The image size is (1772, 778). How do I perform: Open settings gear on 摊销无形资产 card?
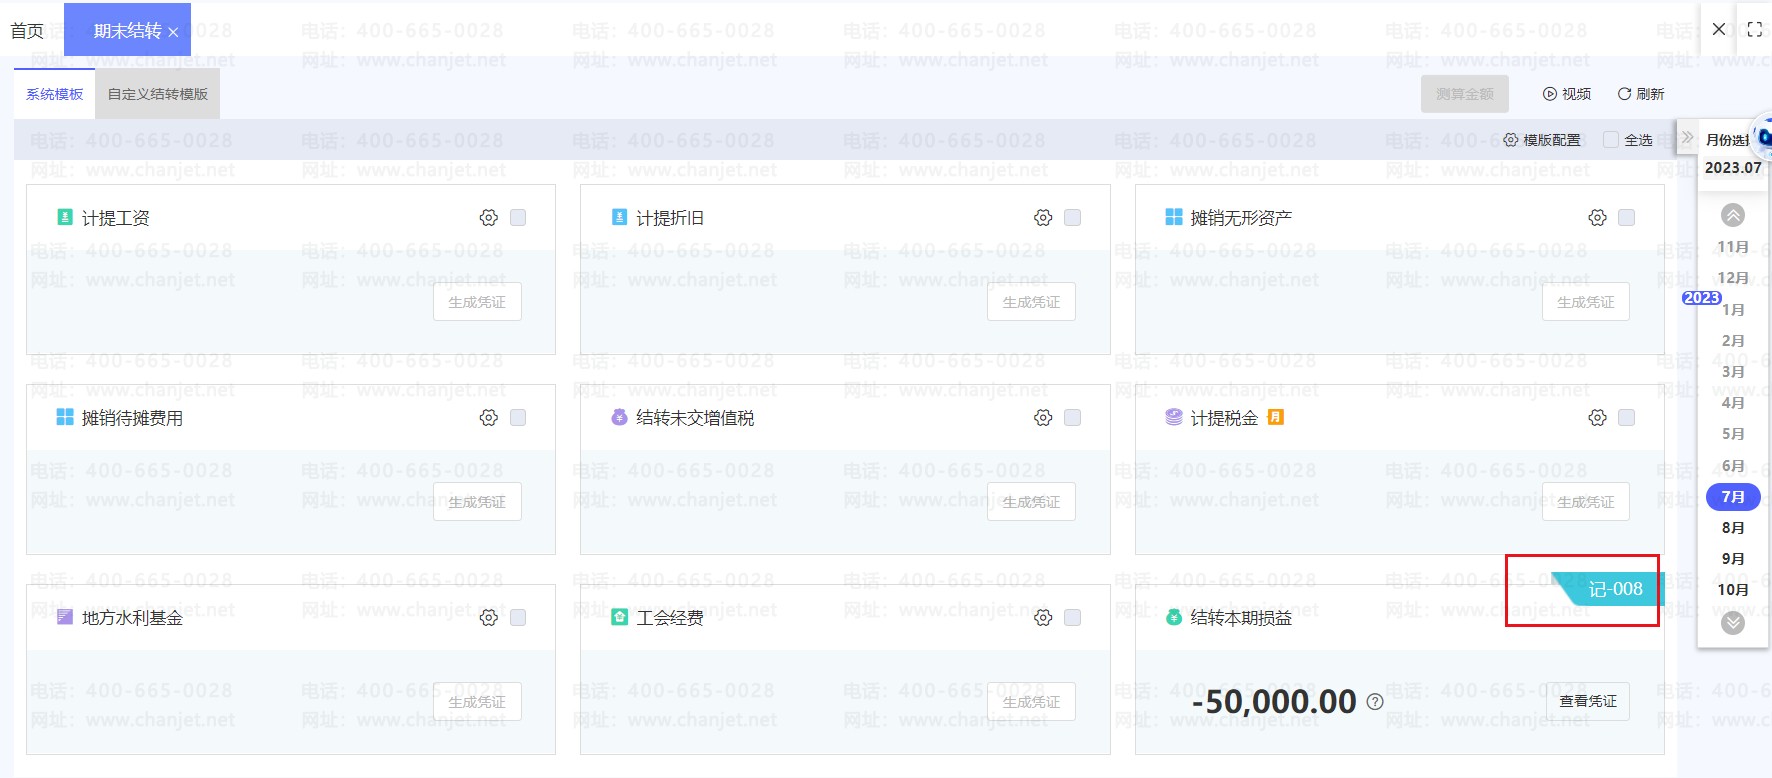pos(1597,217)
